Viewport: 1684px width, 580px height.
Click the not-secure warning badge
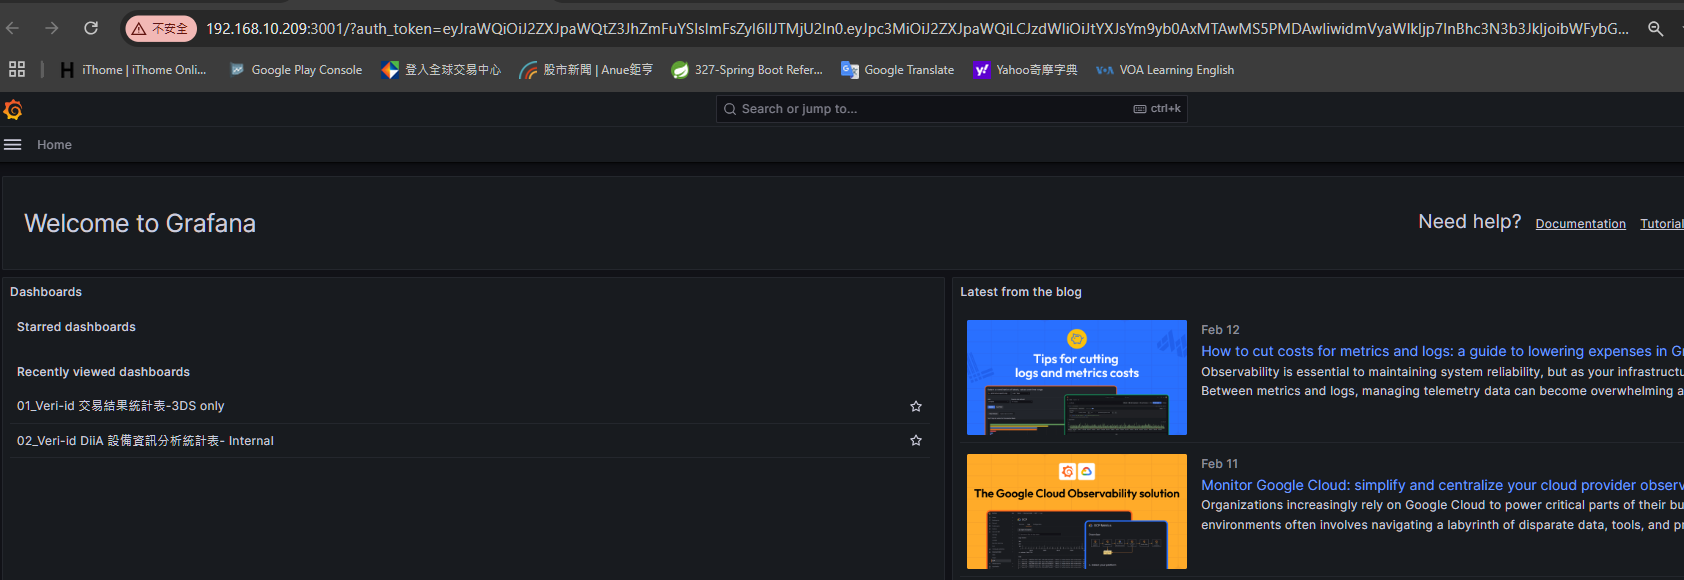pos(161,29)
